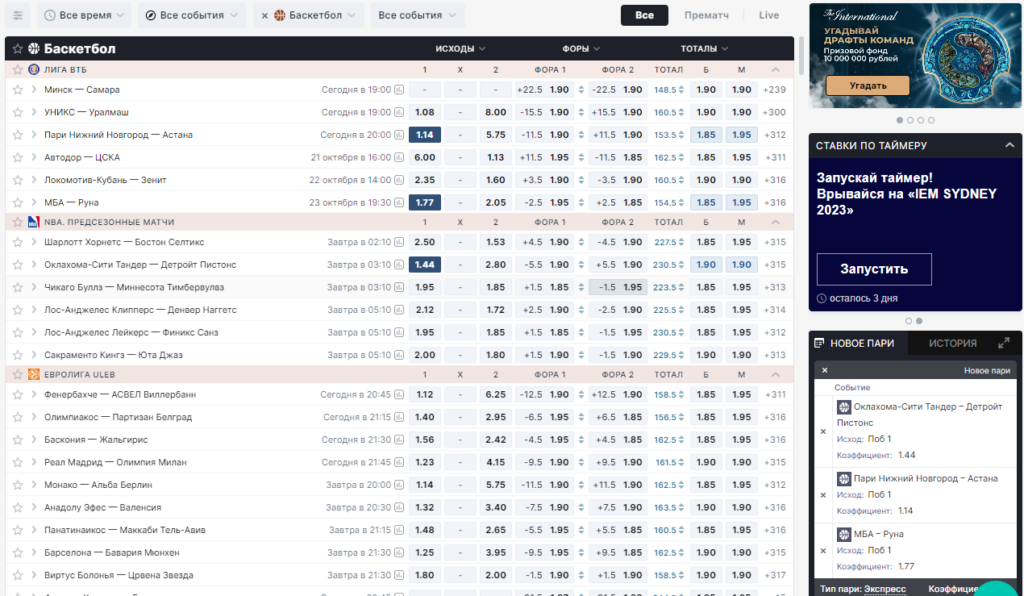Collapse the Лига ВТБ section
This screenshot has width=1024, height=596.
[x=775, y=70]
